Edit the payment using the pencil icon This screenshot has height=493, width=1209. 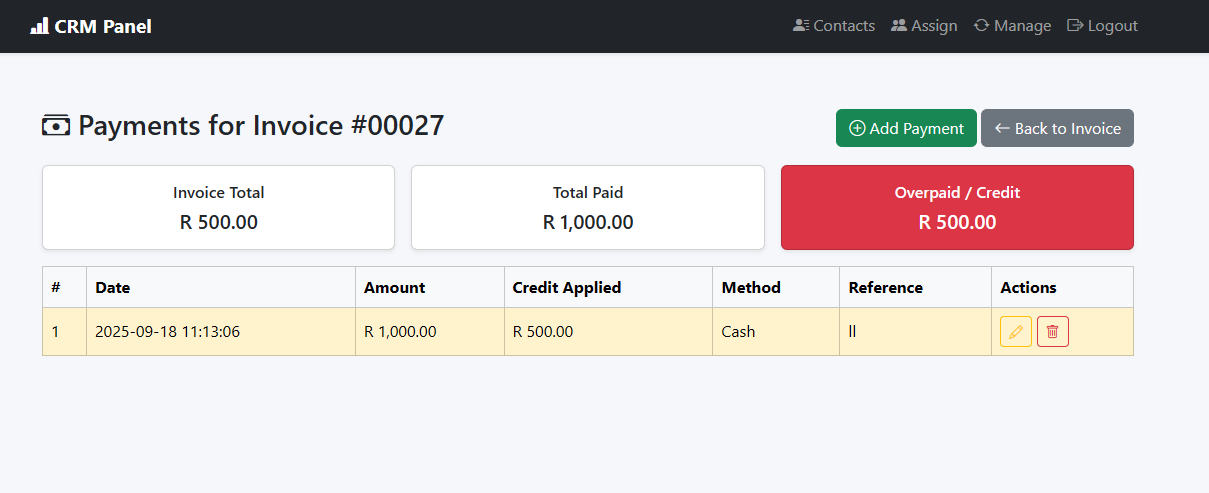tap(1016, 332)
